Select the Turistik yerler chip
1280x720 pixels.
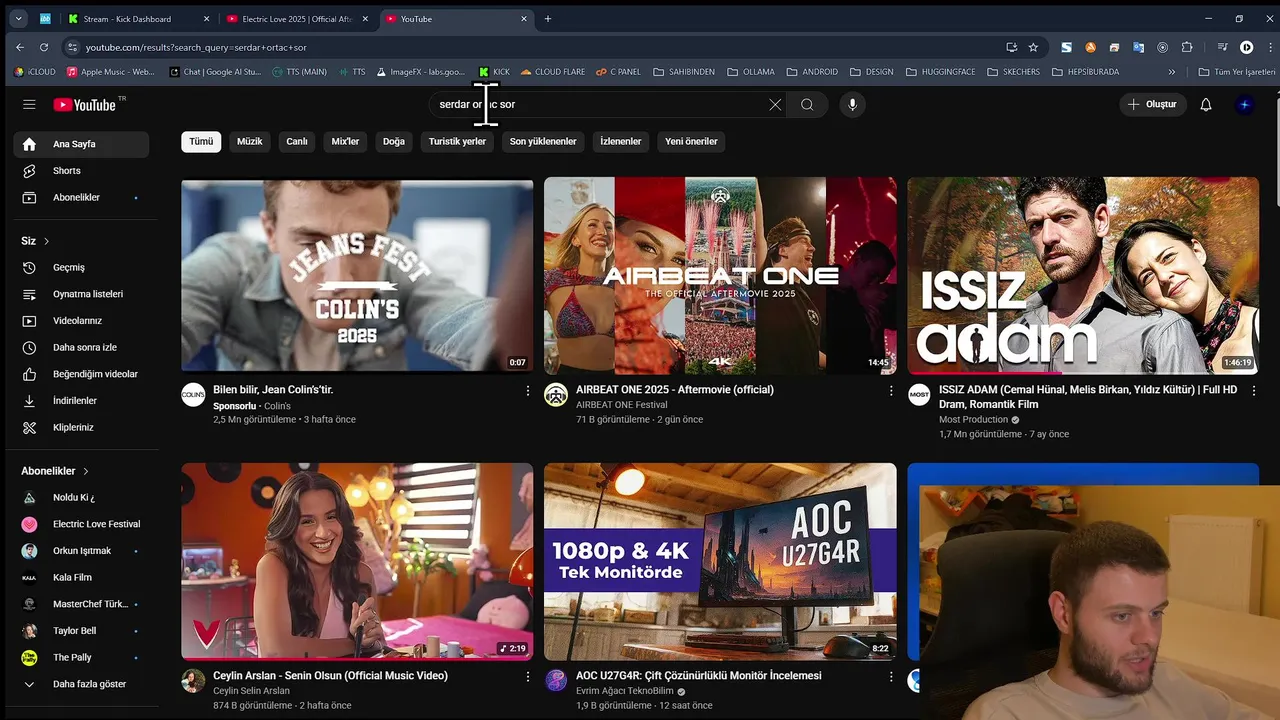coord(457,141)
